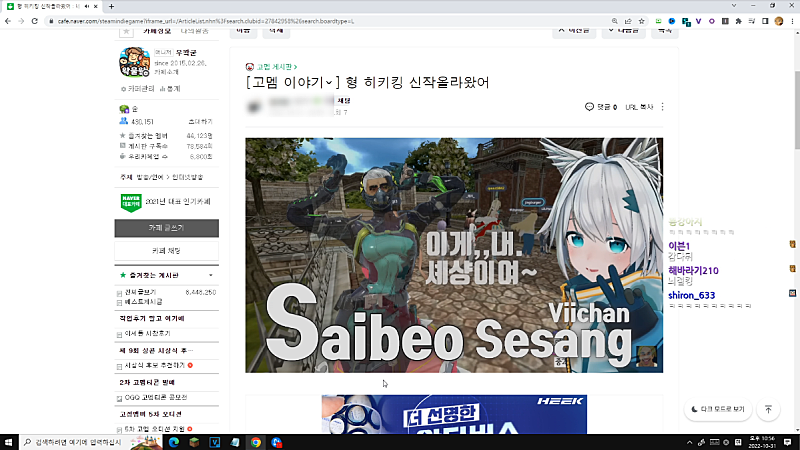Go to the next post (다음글)

(623, 31)
